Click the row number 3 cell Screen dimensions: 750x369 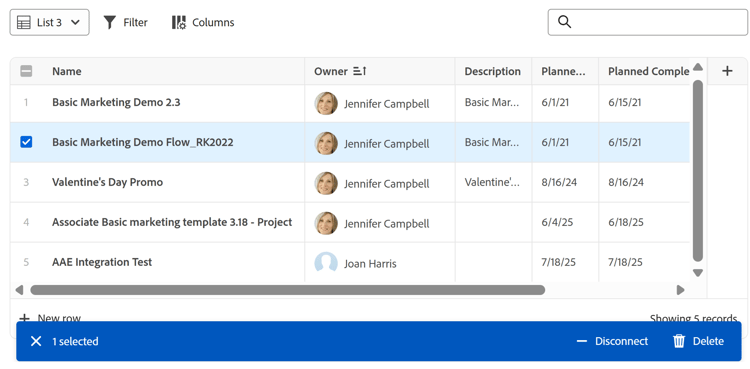pos(26,182)
